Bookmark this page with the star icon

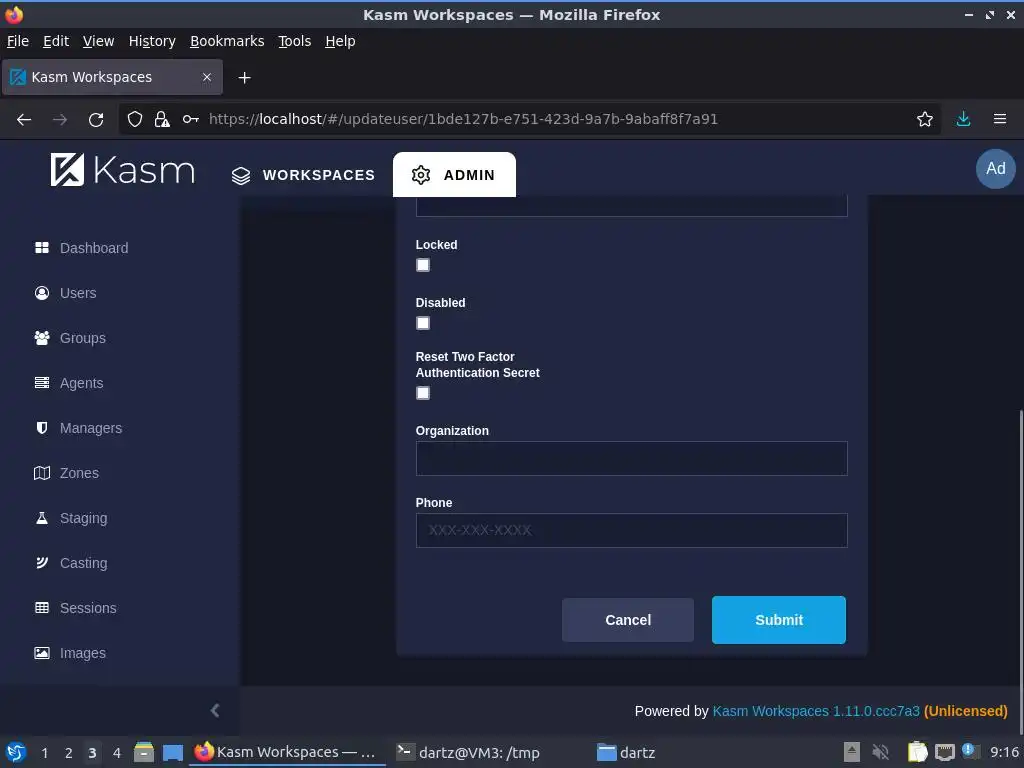click(925, 120)
